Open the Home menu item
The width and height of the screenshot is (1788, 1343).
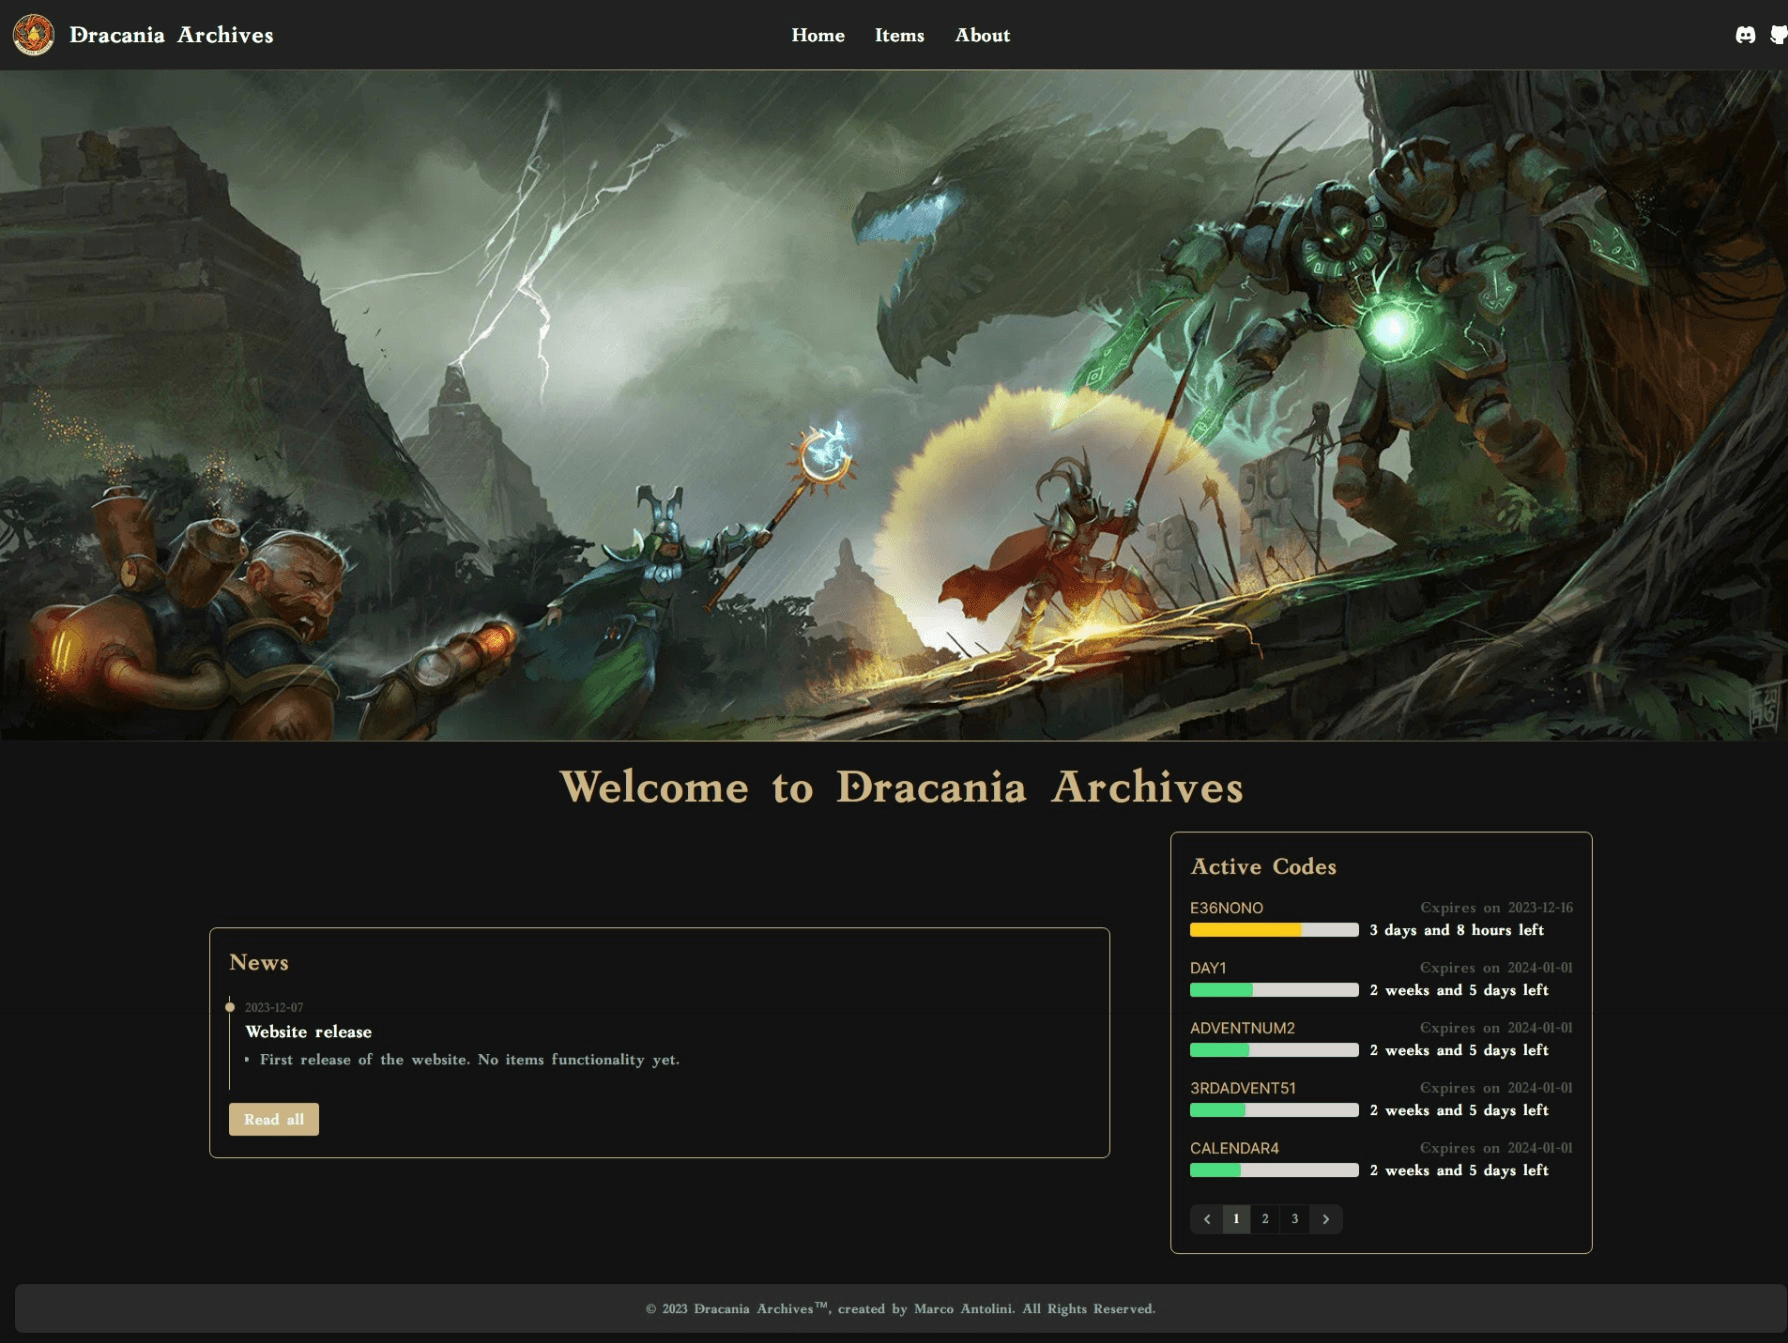[x=817, y=35]
